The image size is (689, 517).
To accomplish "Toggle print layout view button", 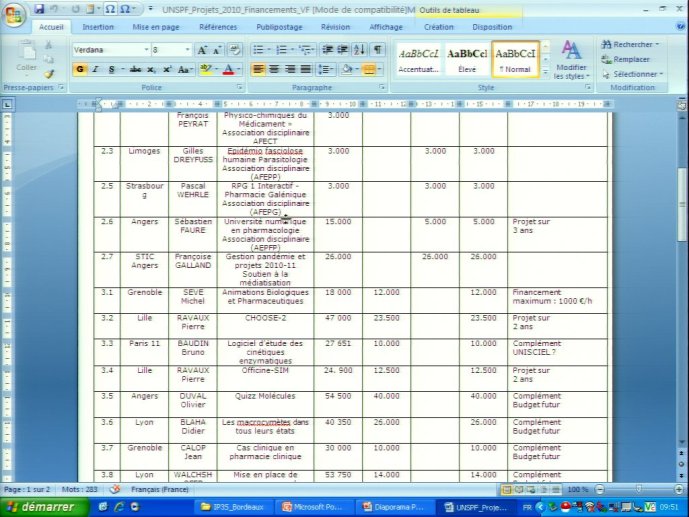I will click(x=507, y=489).
